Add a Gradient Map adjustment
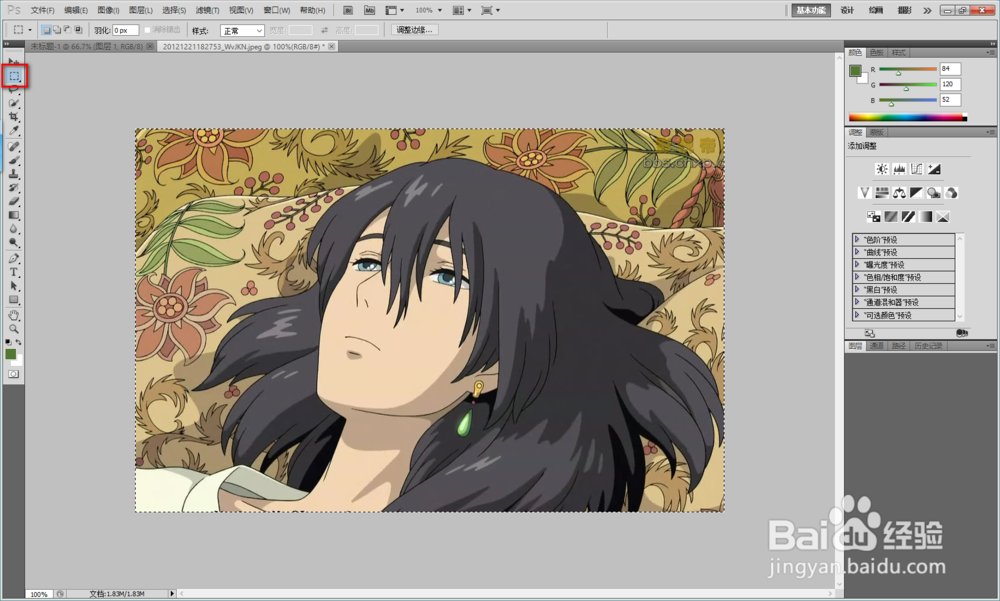The width and height of the screenshot is (1000, 601). click(925, 217)
